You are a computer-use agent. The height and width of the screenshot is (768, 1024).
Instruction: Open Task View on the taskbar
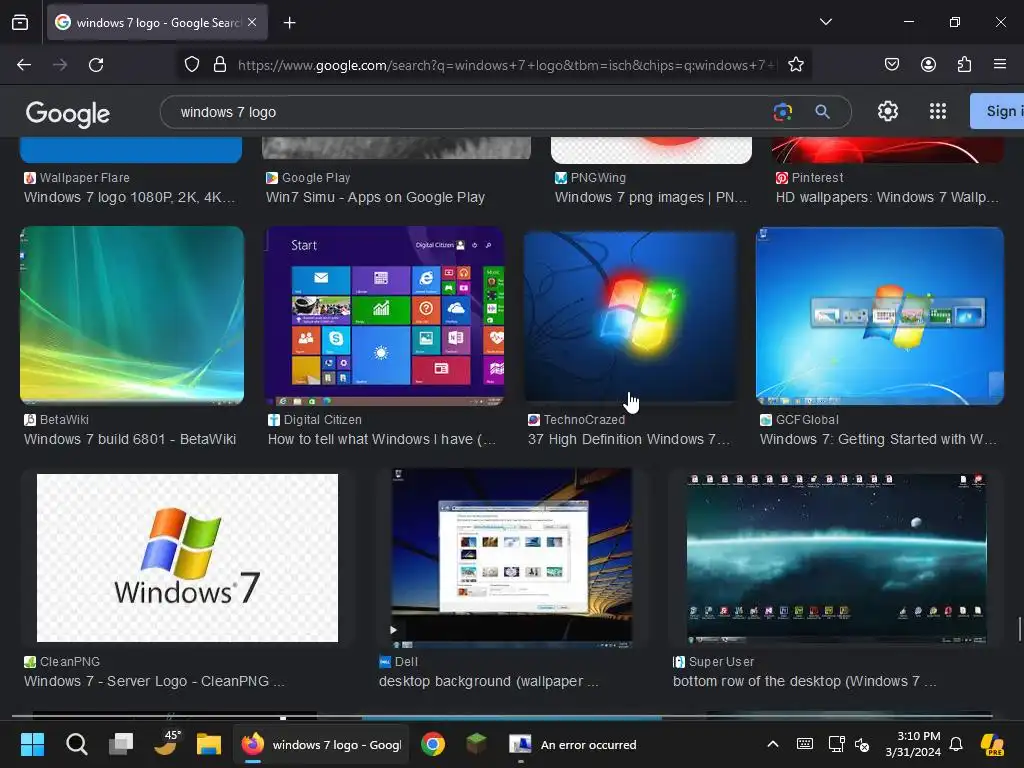pos(121,744)
